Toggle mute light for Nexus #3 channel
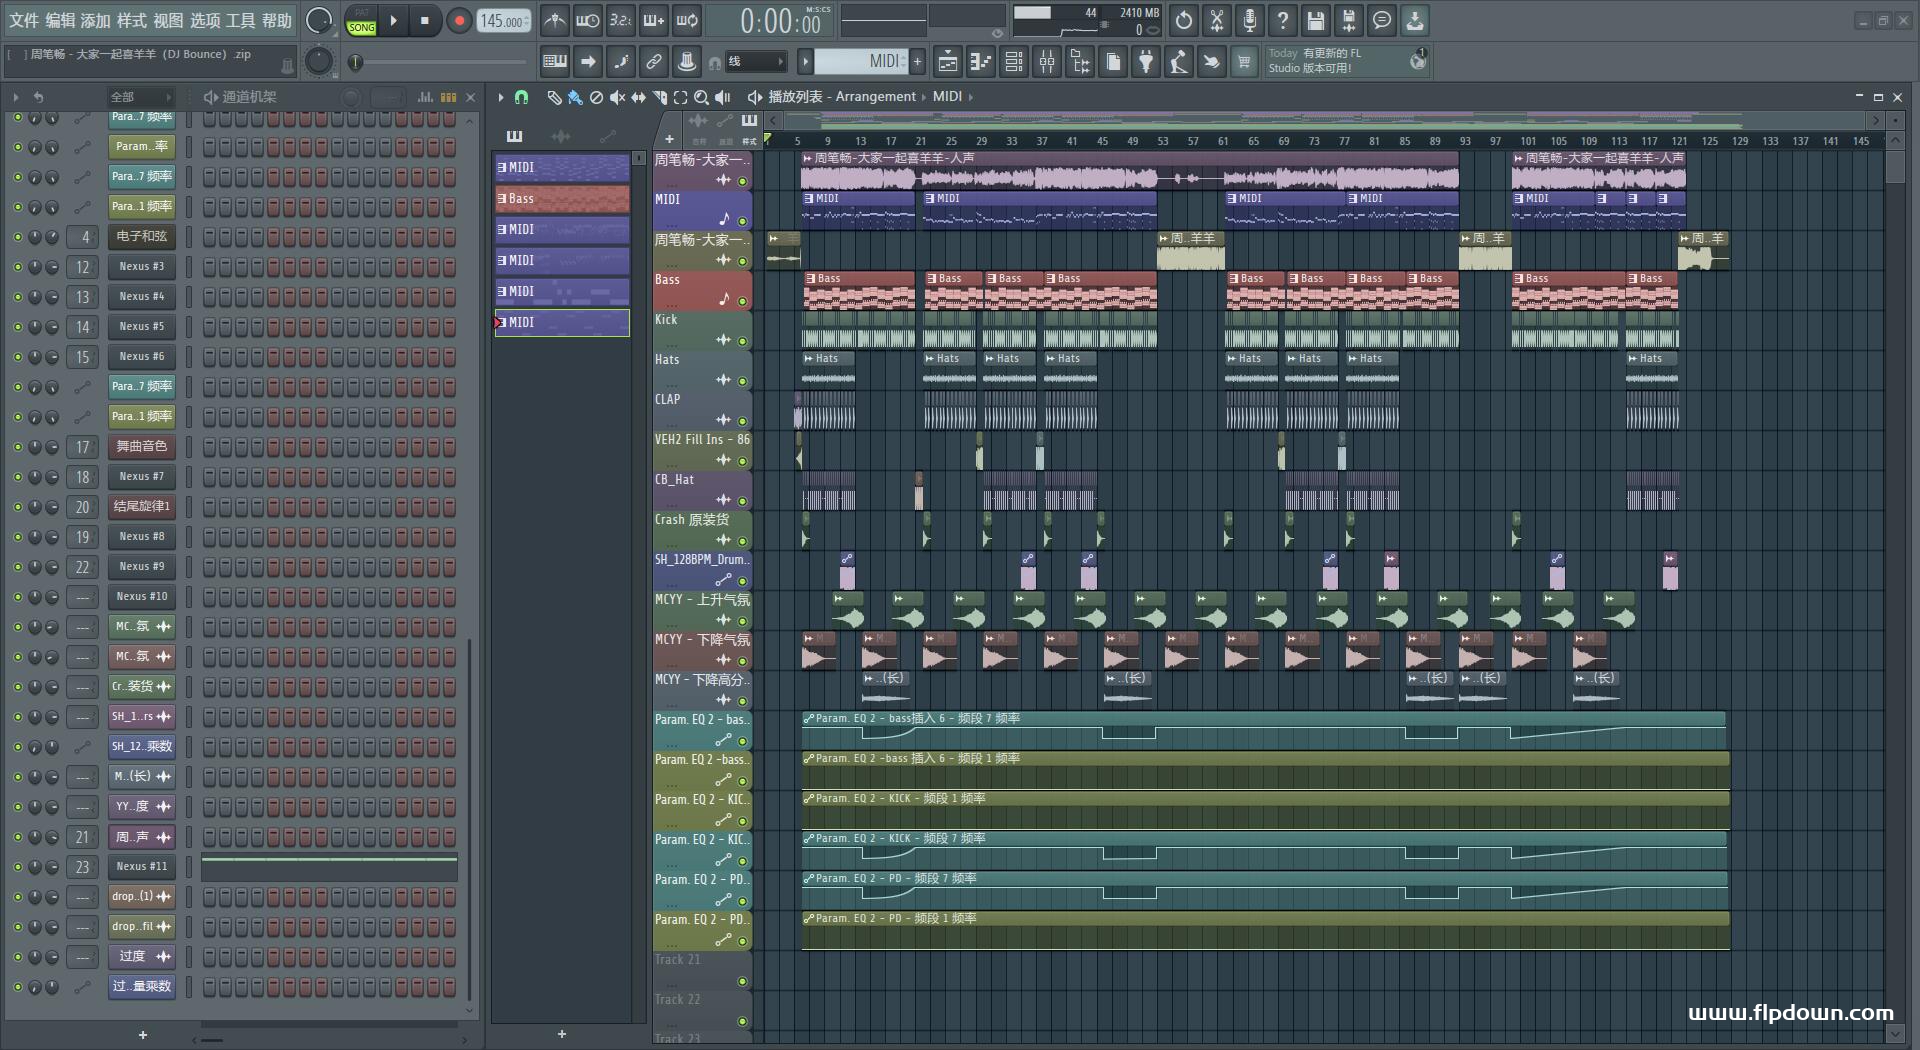The height and width of the screenshot is (1050, 1920). coord(17,267)
